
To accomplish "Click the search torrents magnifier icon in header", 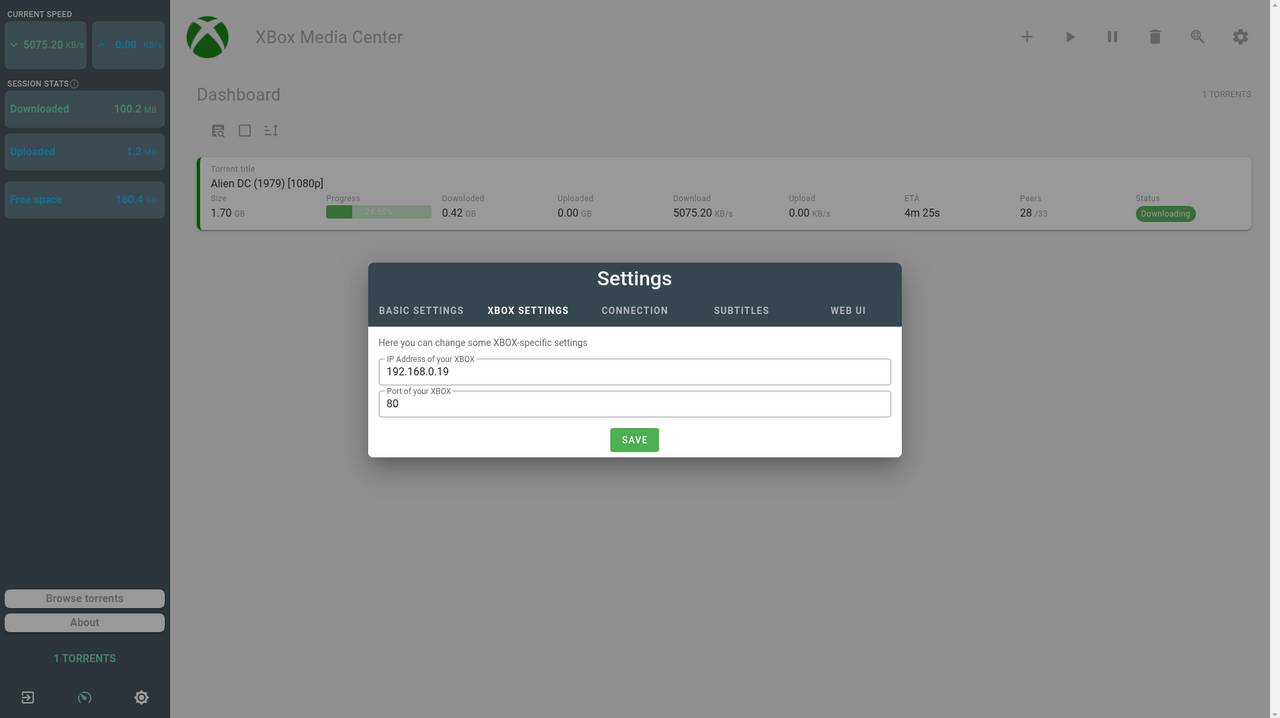I will pyautogui.click(x=1198, y=37).
